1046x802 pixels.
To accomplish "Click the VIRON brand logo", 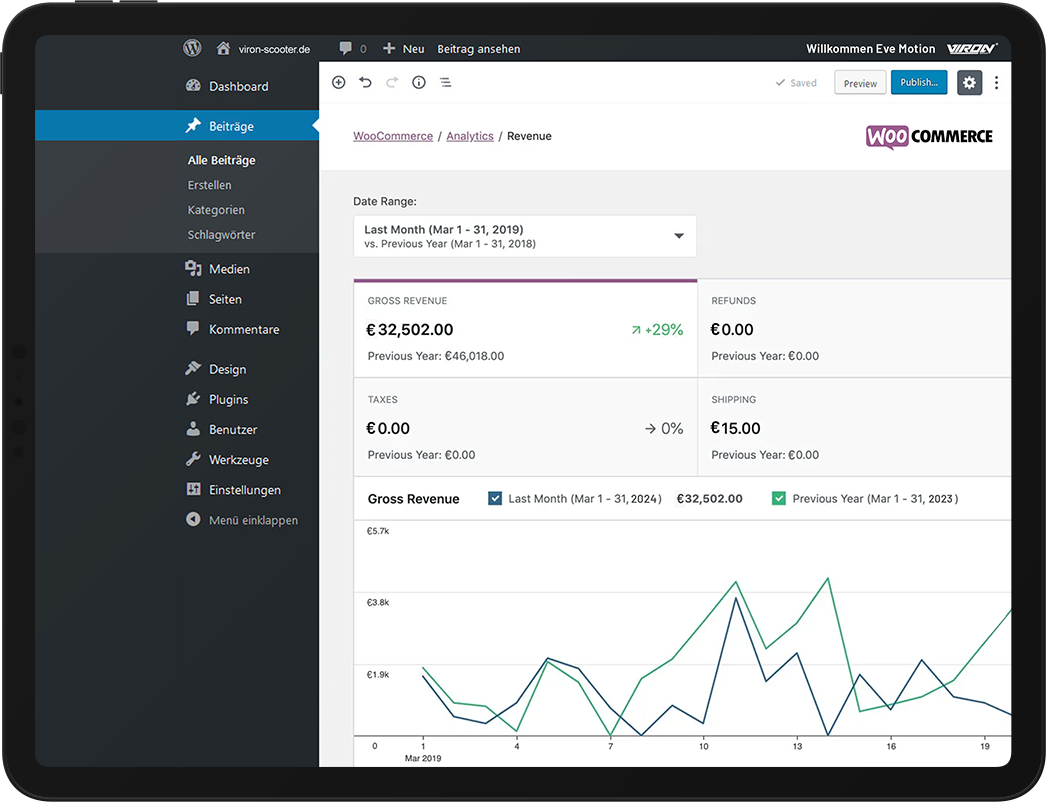I will (972, 48).
